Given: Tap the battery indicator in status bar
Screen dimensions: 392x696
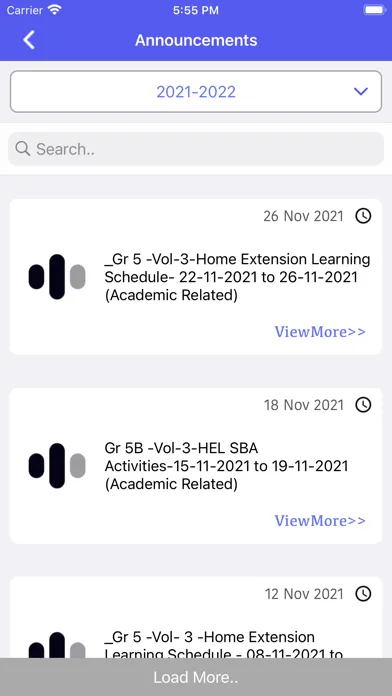Looking at the screenshot, I should pos(375,10).
